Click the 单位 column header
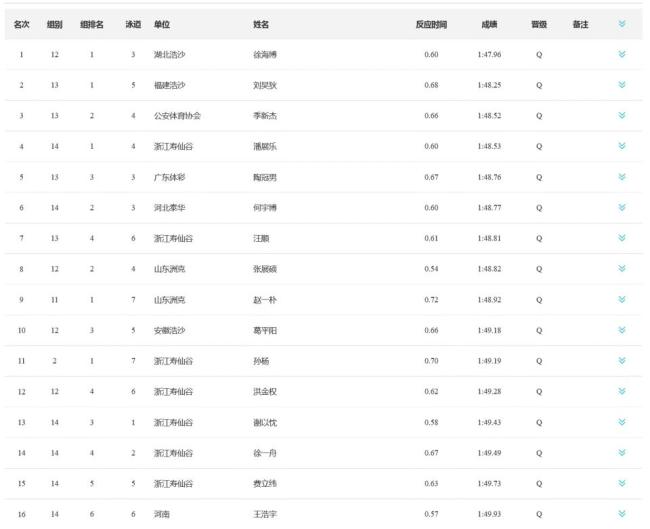This screenshot has height=529, width=650. pos(162,24)
